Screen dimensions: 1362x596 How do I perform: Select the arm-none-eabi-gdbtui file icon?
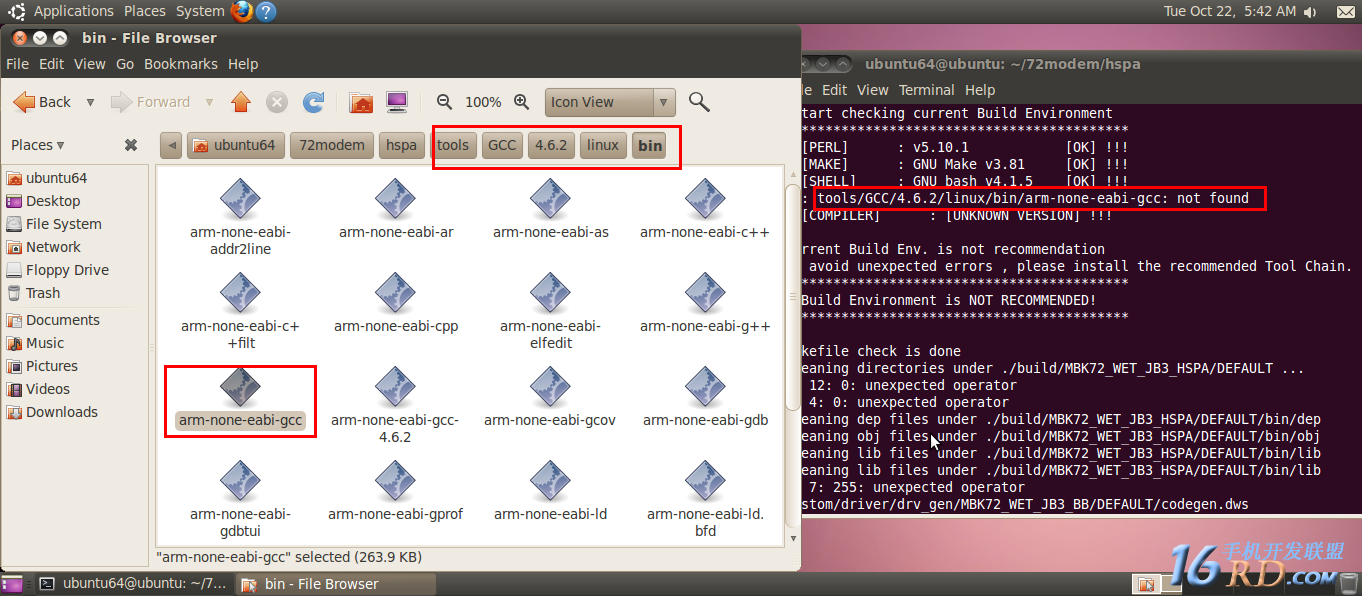coord(240,481)
